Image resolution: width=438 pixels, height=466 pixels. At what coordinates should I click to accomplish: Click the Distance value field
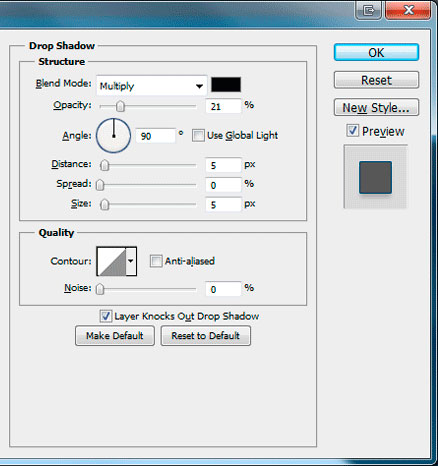tap(223, 165)
